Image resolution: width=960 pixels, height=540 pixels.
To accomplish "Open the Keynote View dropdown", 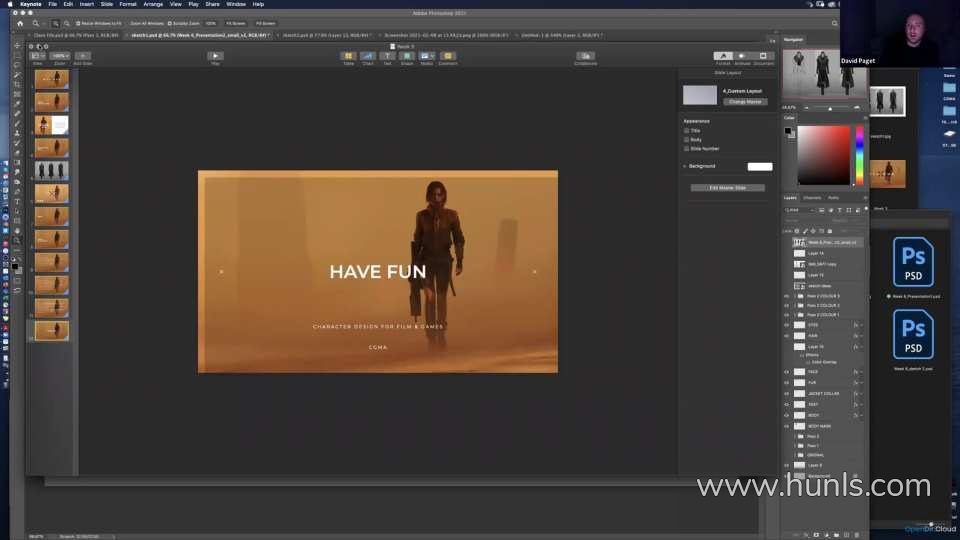I will [x=37, y=56].
